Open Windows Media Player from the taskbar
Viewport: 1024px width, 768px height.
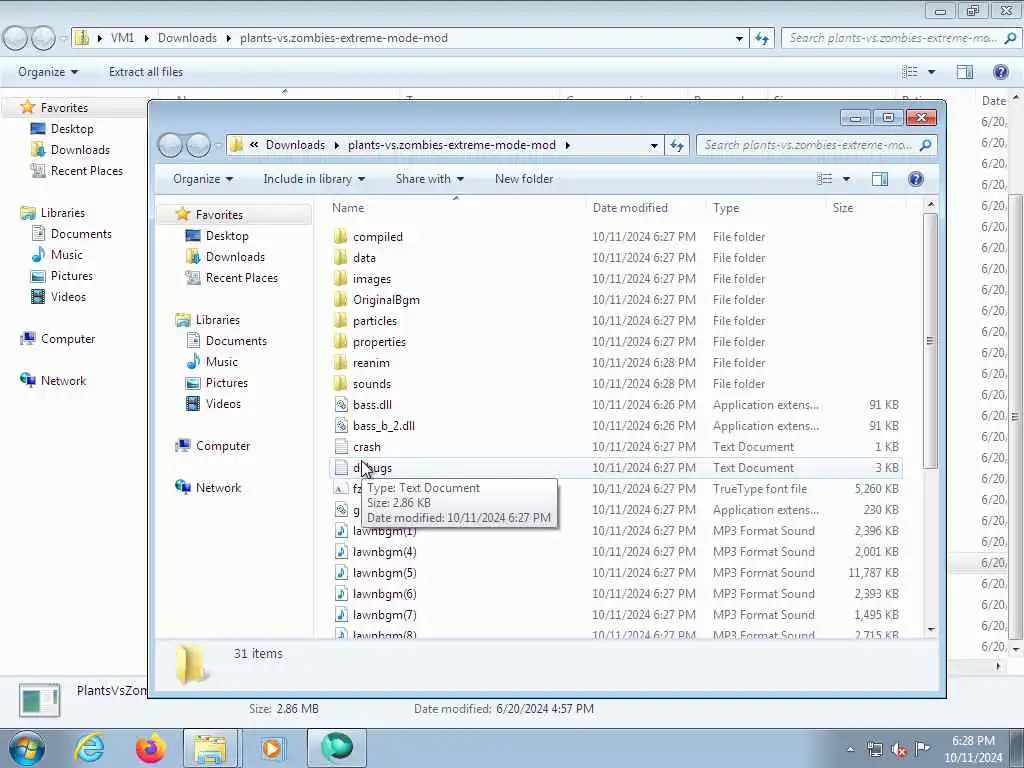click(272, 748)
